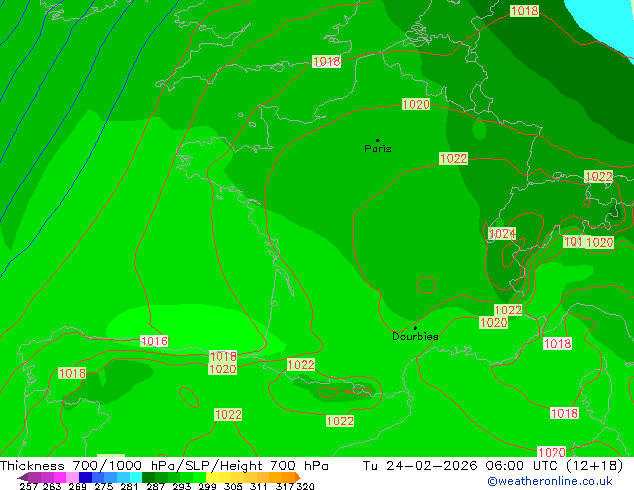This screenshot has height=490, width=634.
Task: Pick the bright yellow legend swatch after 299
Action: pyautogui.click(x=212, y=477)
